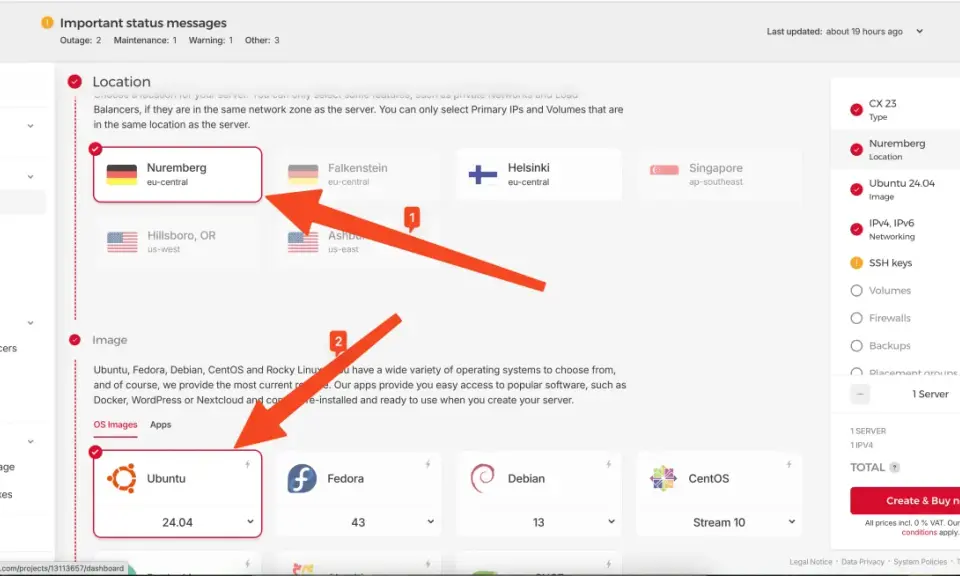This screenshot has height=576, width=960.
Task: Click the CentOS logo icon
Action: 663,478
